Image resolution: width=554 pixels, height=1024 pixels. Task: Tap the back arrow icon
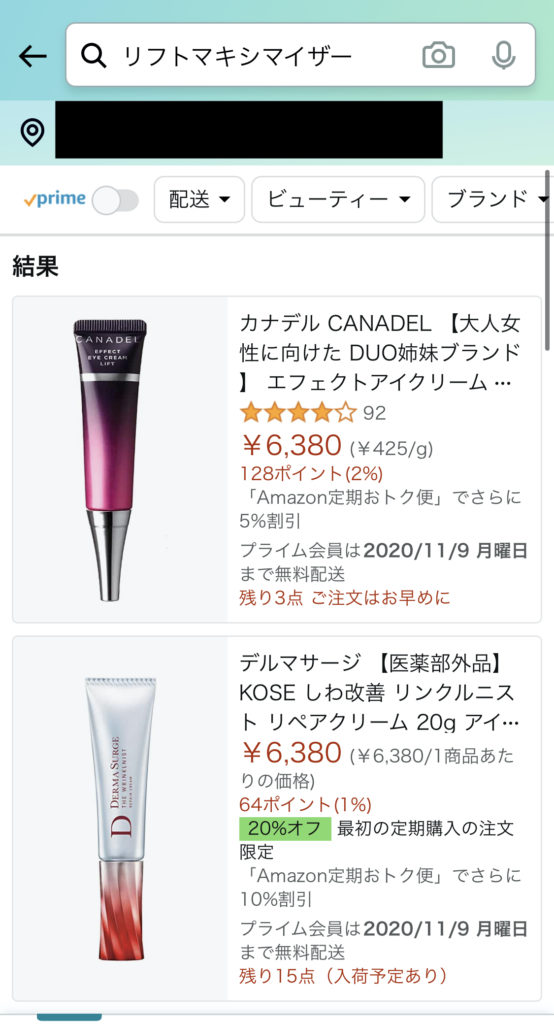tap(33, 56)
